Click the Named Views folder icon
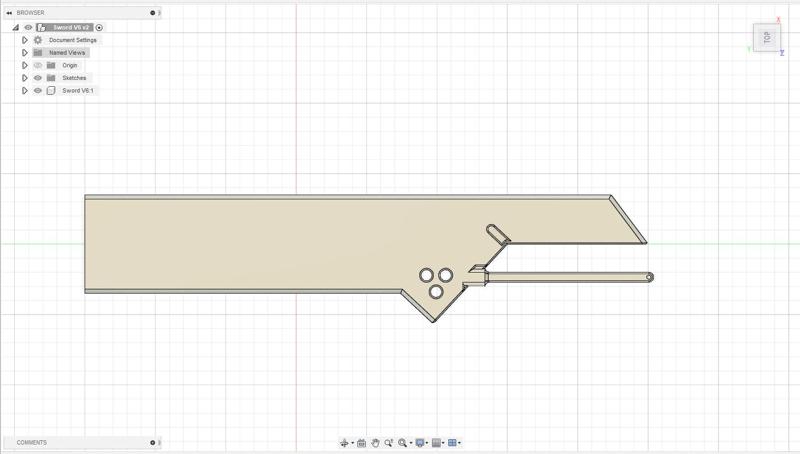 pos(38,53)
